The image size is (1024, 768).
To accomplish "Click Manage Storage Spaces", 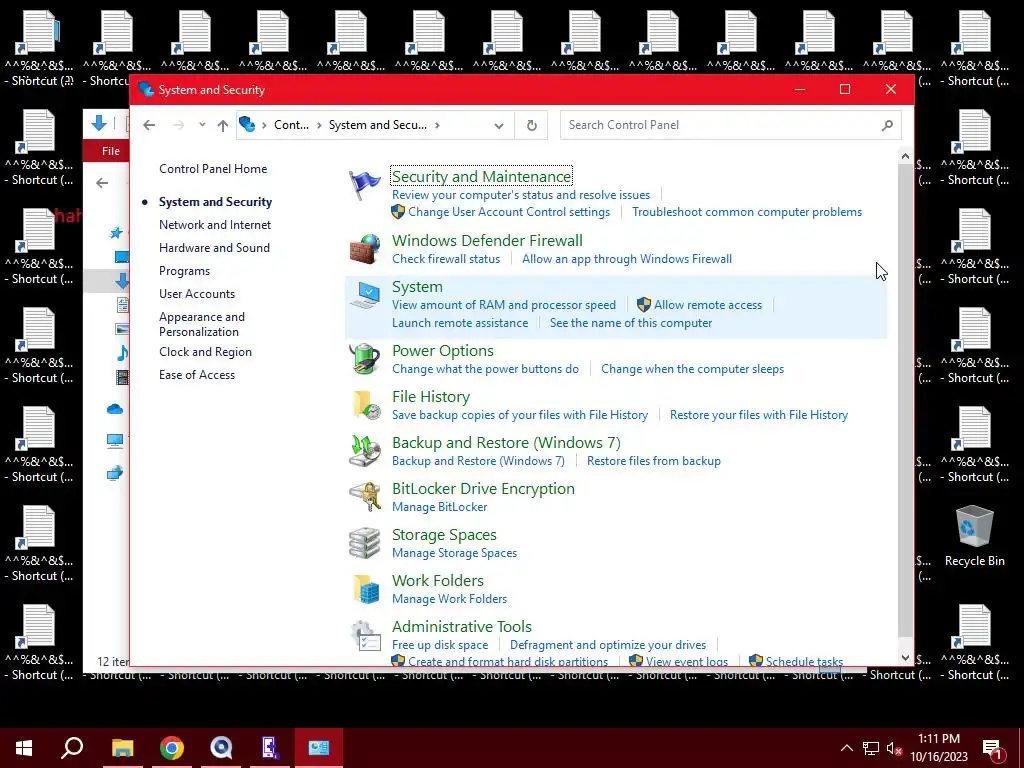I will [x=455, y=552].
